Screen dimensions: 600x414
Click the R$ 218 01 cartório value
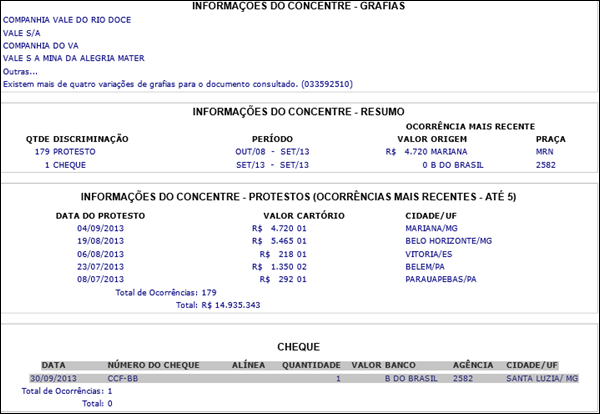(283, 254)
